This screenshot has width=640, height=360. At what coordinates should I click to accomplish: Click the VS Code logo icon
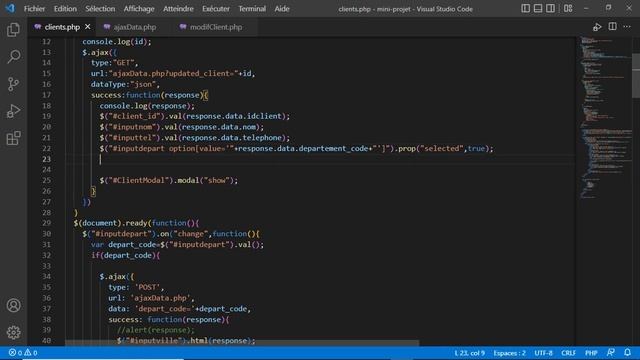point(10,8)
